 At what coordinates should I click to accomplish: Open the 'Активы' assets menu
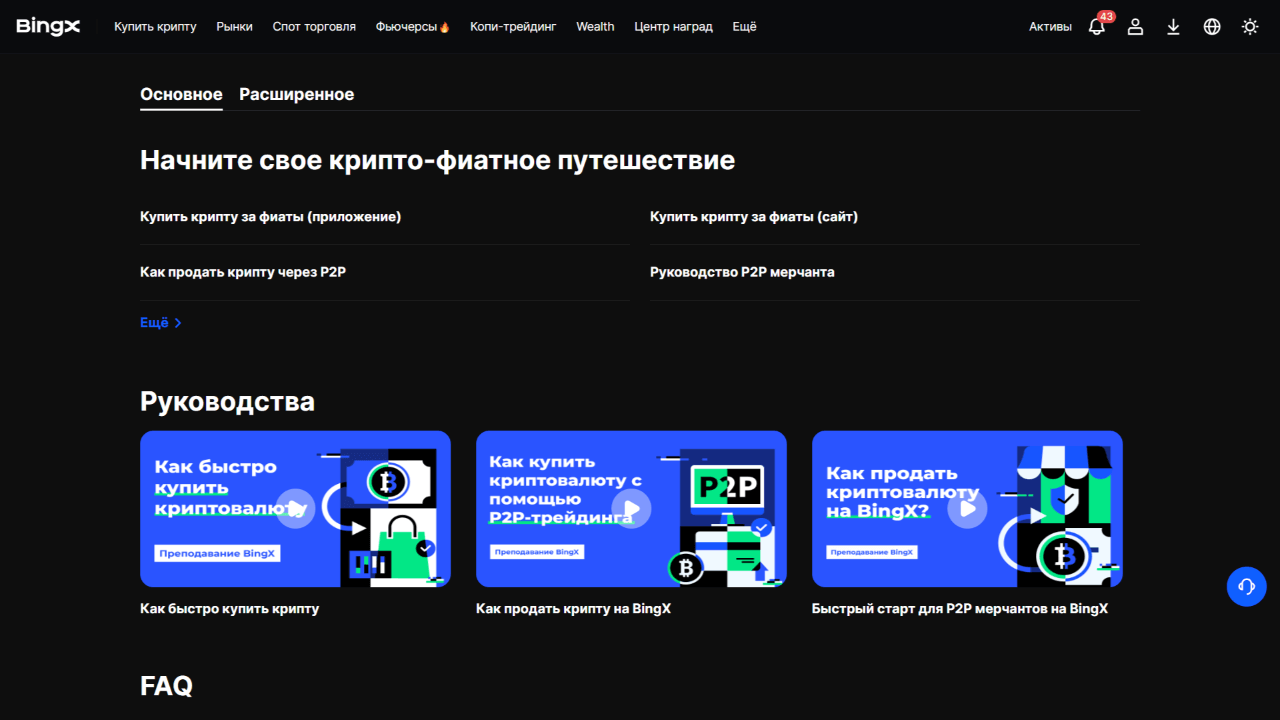pyautogui.click(x=1050, y=27)
